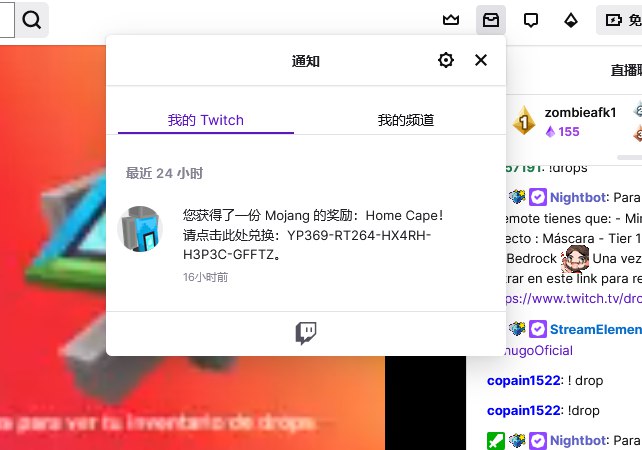This screenshot has height=450, width=642.
Task: Switch to 我的 Twitch tab
Action: [206, 120]
